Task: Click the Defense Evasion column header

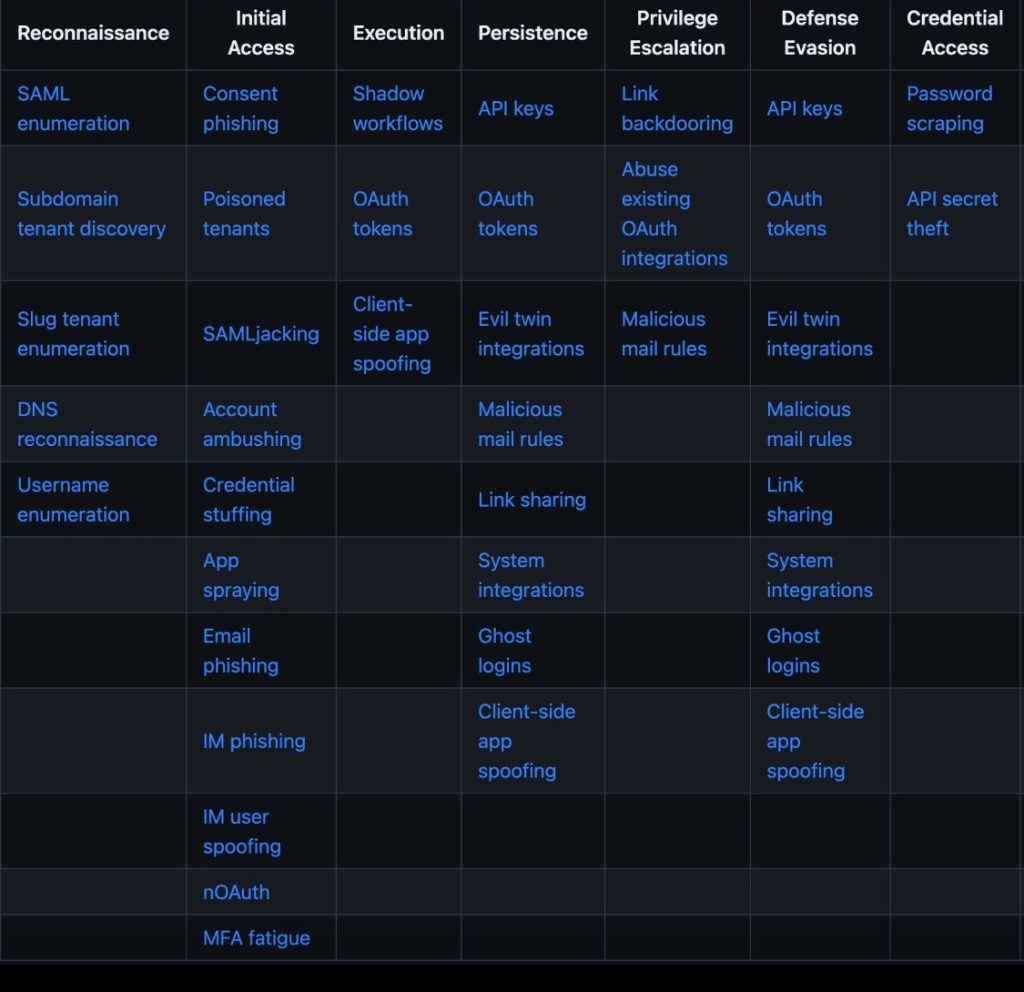Action: coord(820,33)
